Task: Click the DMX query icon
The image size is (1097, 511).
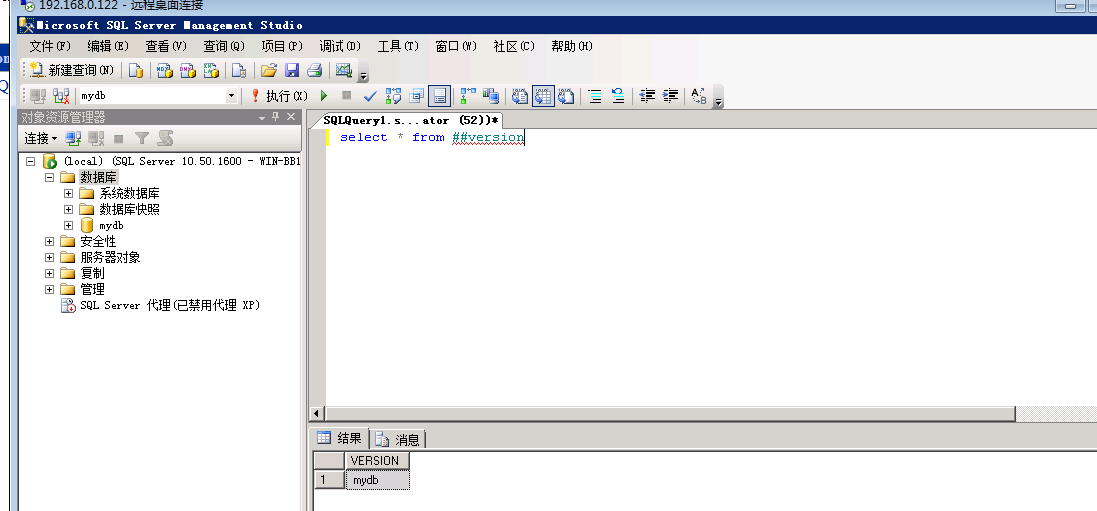Action: click(187, 71)
